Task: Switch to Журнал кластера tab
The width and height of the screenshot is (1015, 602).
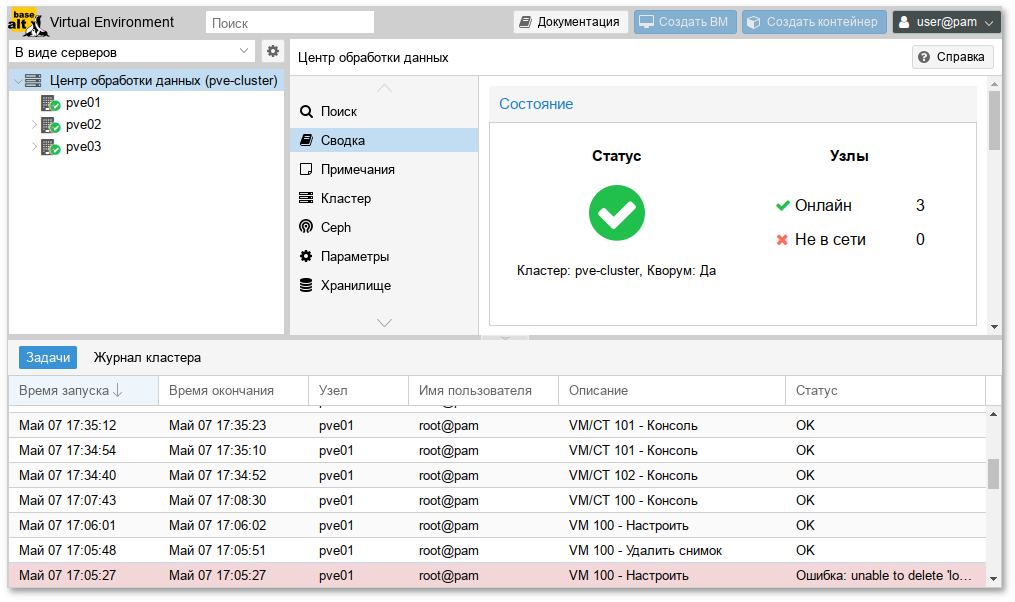Action: (x=147, y=357)
